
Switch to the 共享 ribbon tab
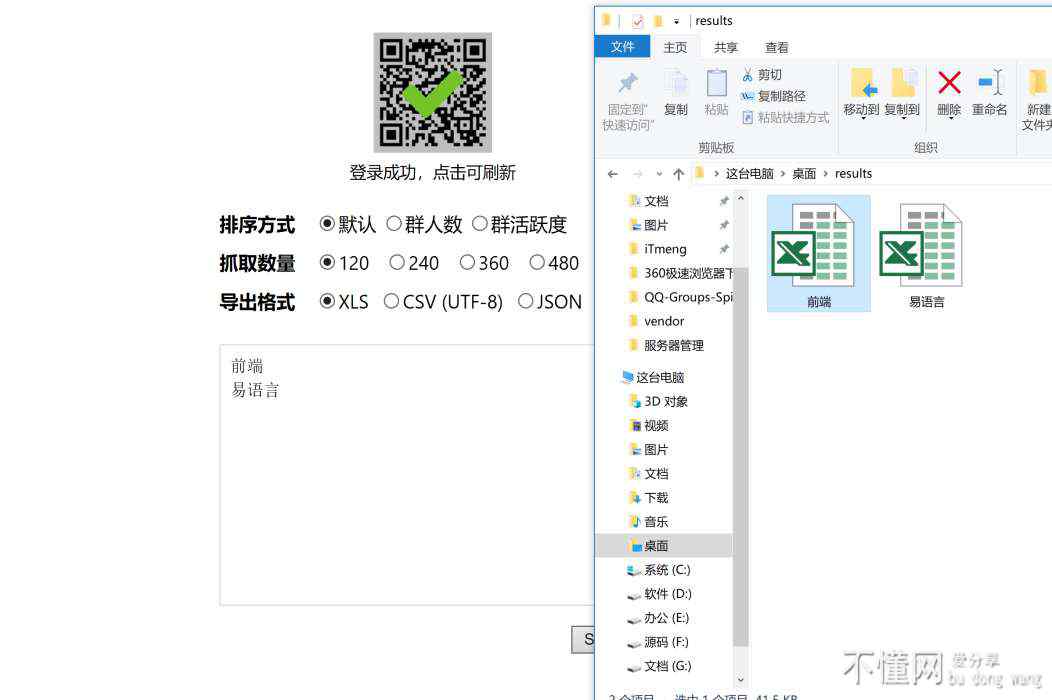726,47
